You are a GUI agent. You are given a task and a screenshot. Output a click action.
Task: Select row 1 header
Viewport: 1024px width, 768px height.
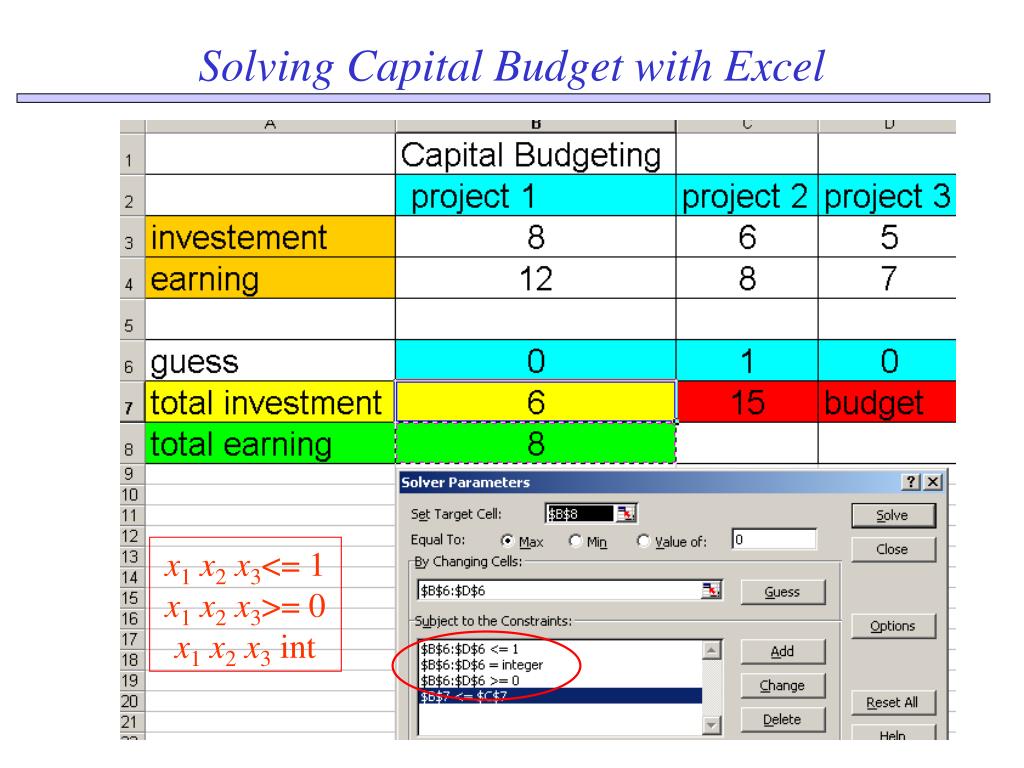131,154
